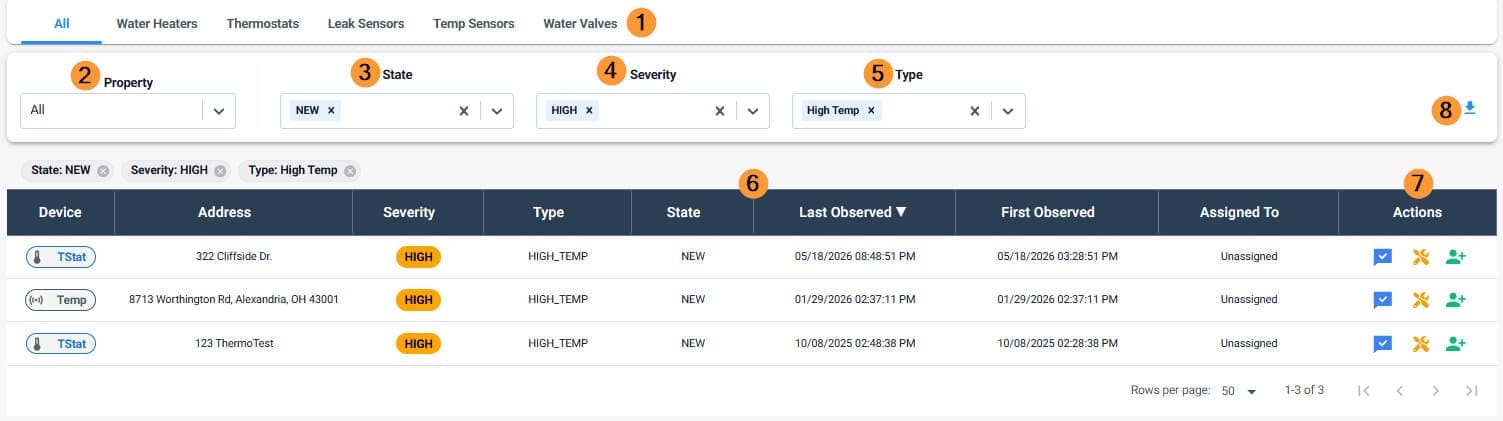Click comment icon for 123 ThermoTest alert
This screenshot has width=1503, height=421.
(x=1383, y=344)
